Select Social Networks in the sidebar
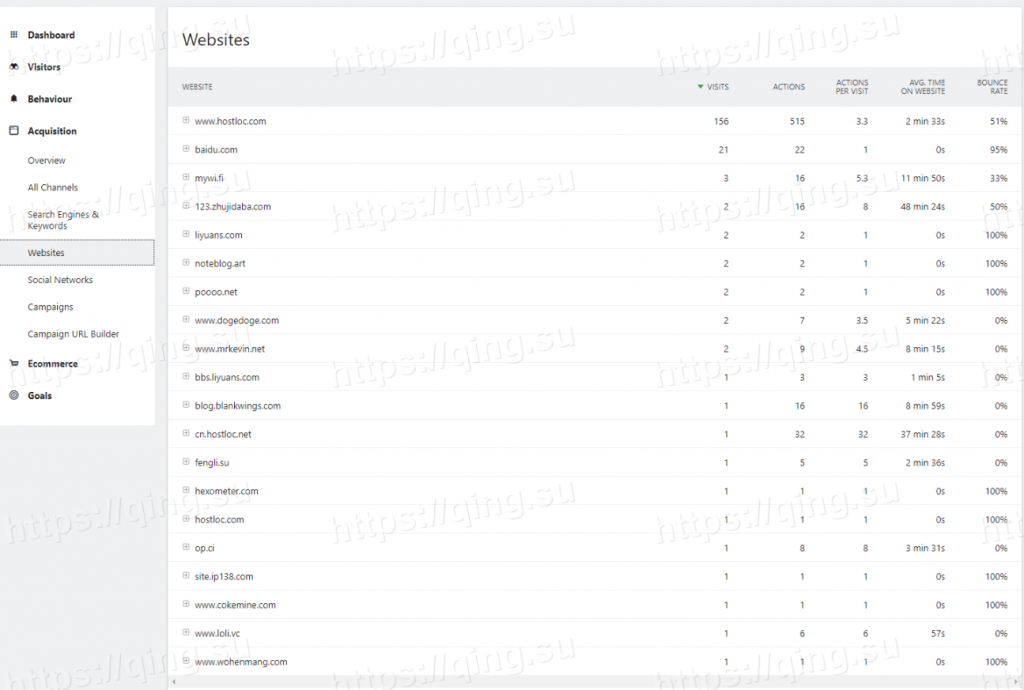 (x=60, y=280)
